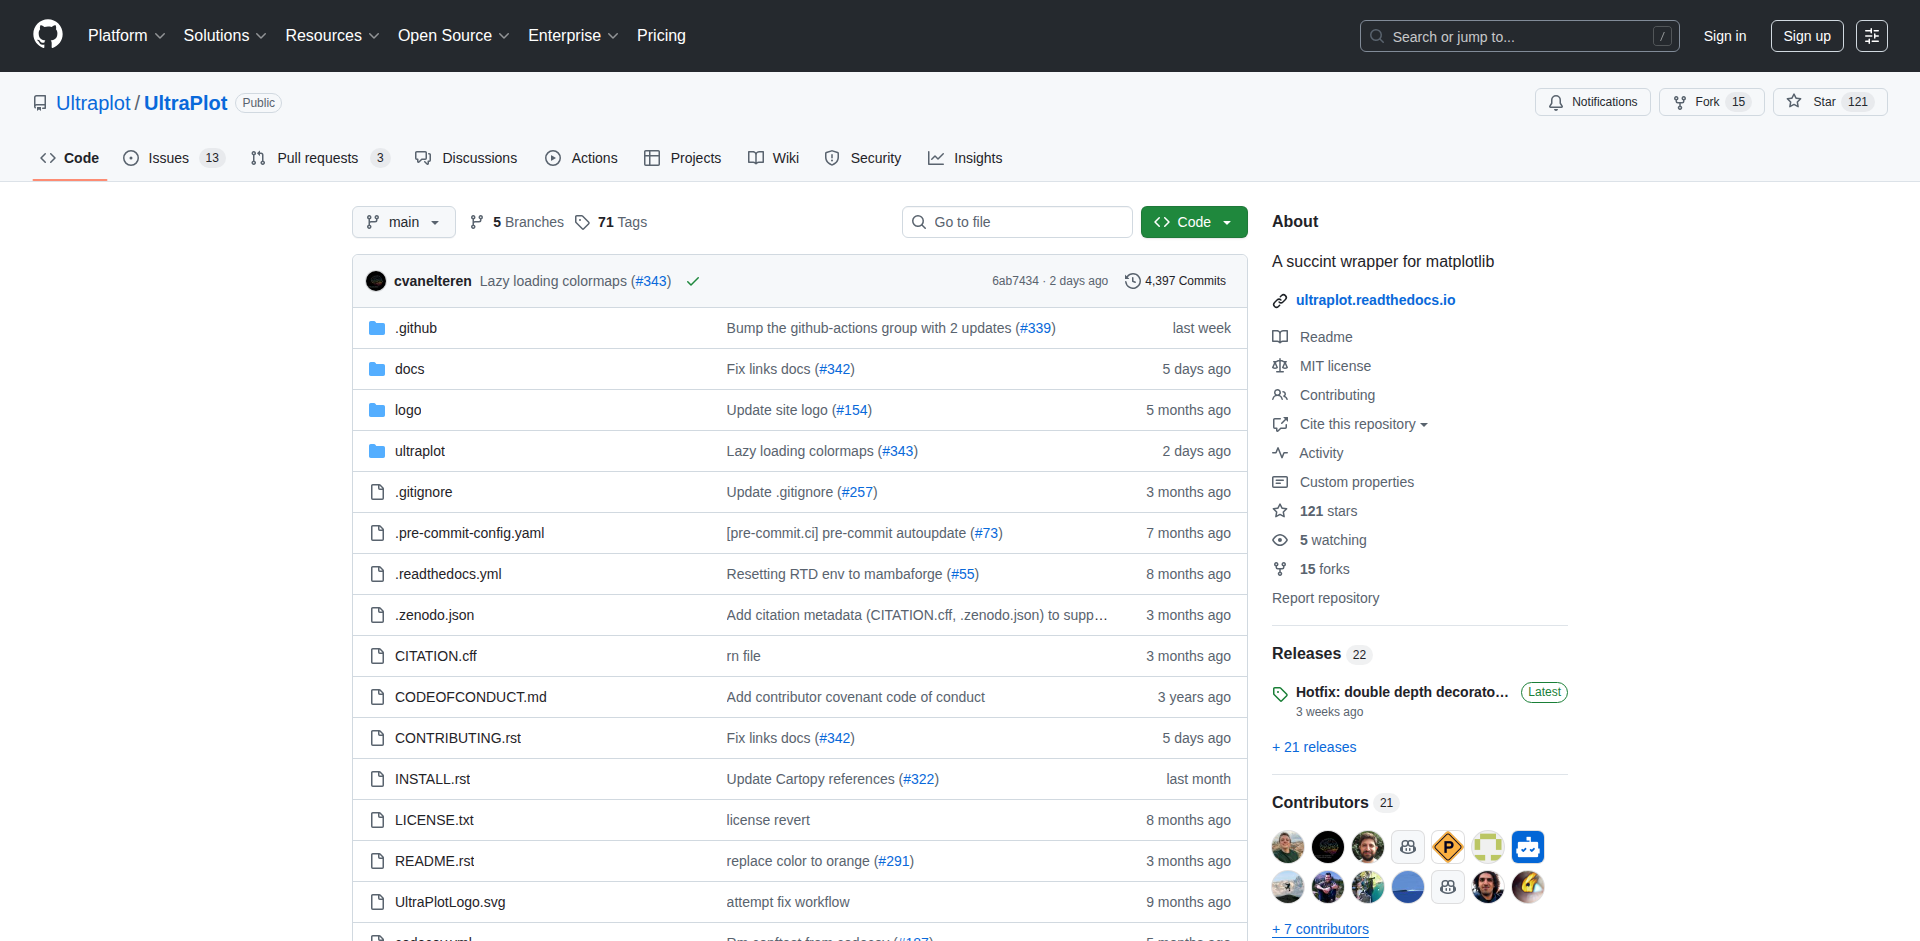
Task: Open the UltraPlotLogo.svg file
Action: (x=450, y=902)
